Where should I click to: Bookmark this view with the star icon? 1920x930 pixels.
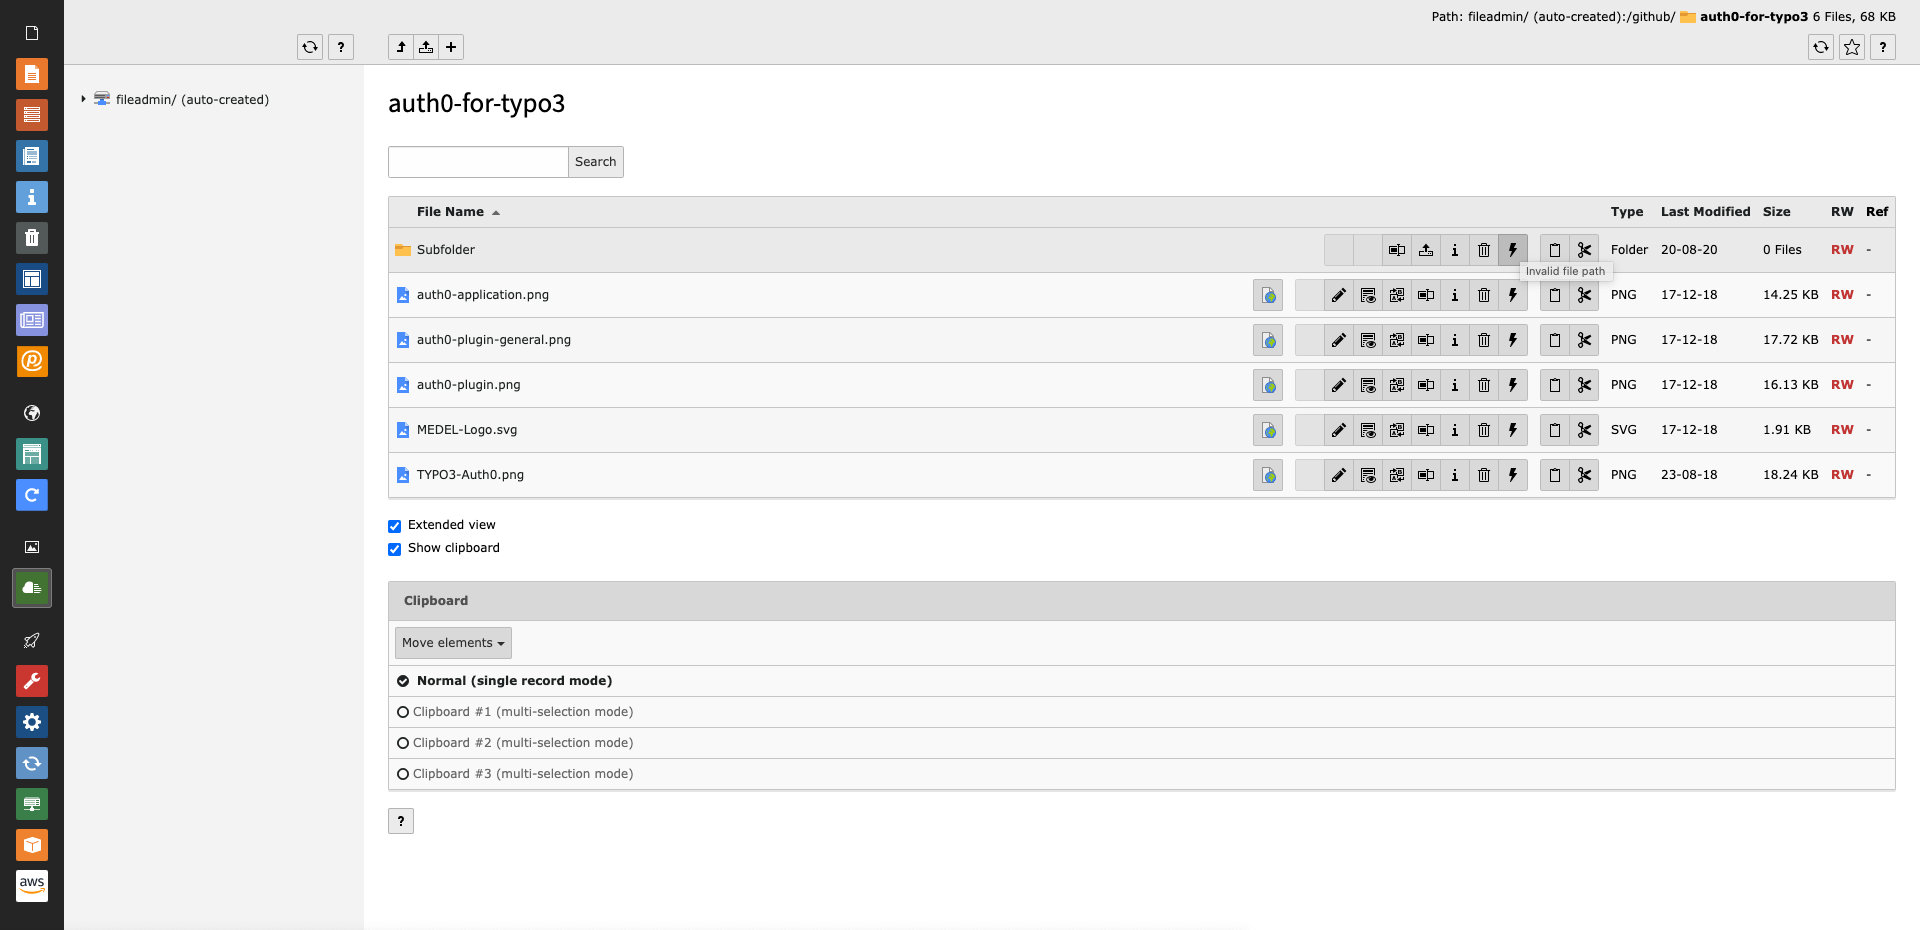1852,47
